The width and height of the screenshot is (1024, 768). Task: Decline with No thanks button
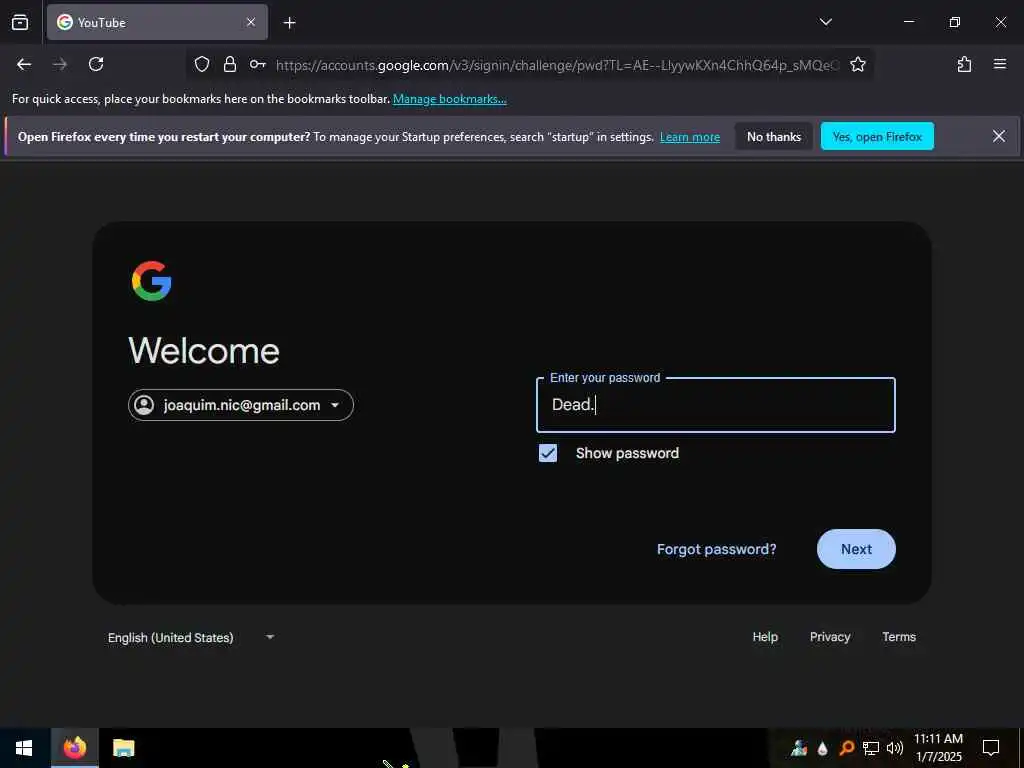[x=774, y=136]
